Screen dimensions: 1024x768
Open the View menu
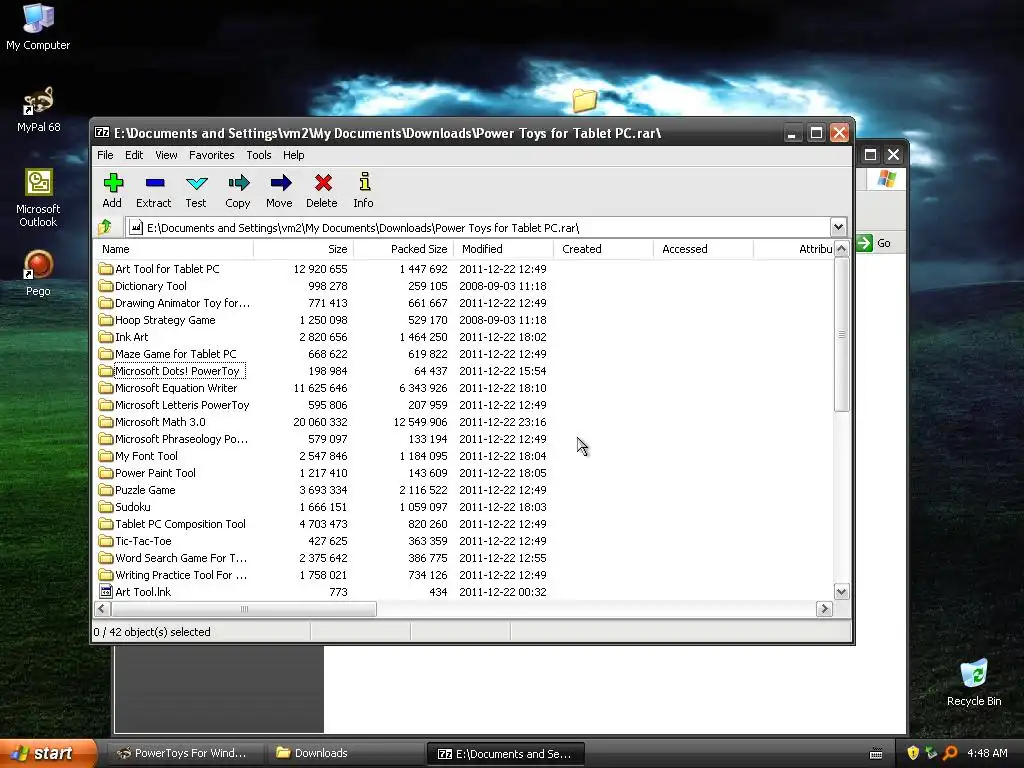coord(166,155)
